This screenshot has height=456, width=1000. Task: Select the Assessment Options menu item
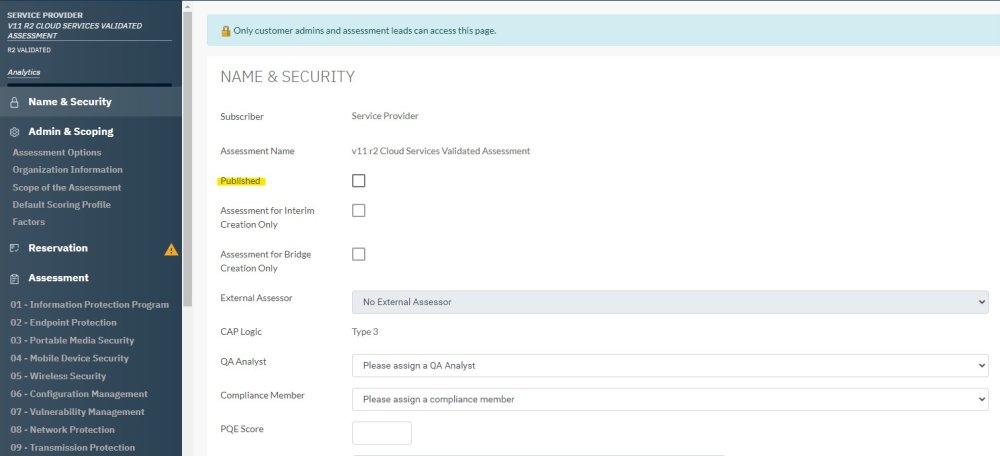(x=57, y=153)
